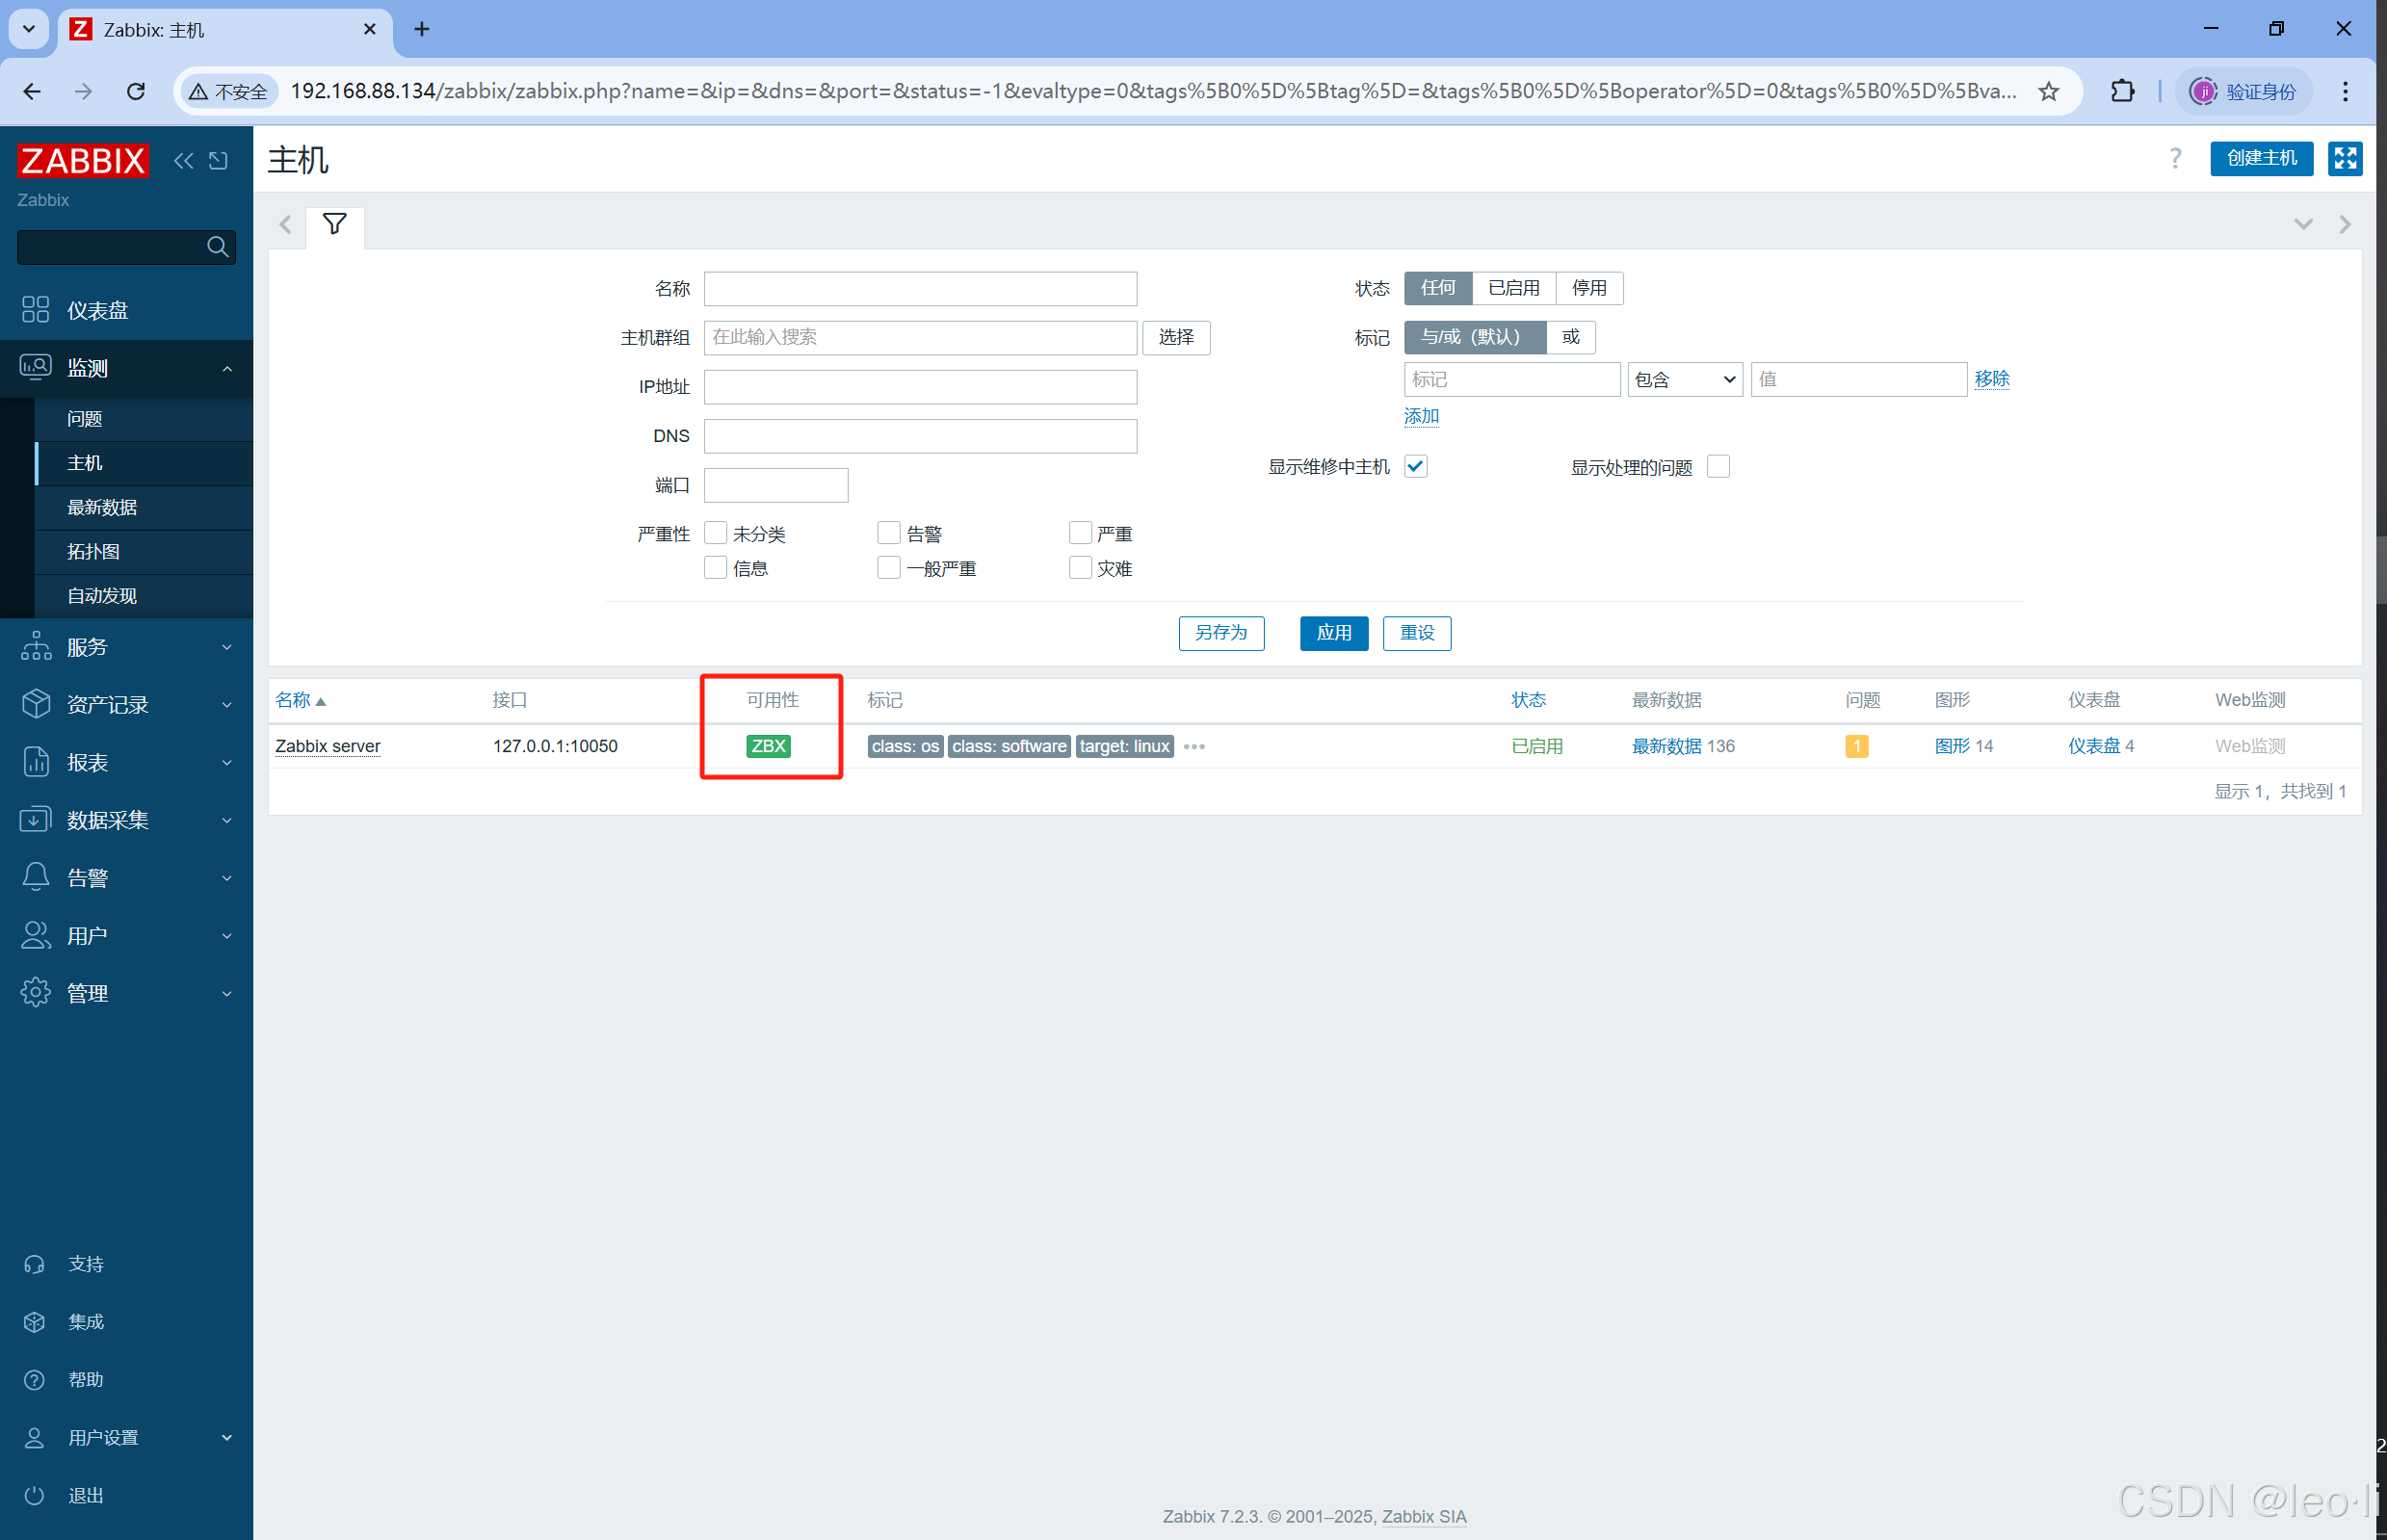This screenshot has width=2387, height=1540.
Task: Click the sidebar search magnifier icon
Action: 217,246
